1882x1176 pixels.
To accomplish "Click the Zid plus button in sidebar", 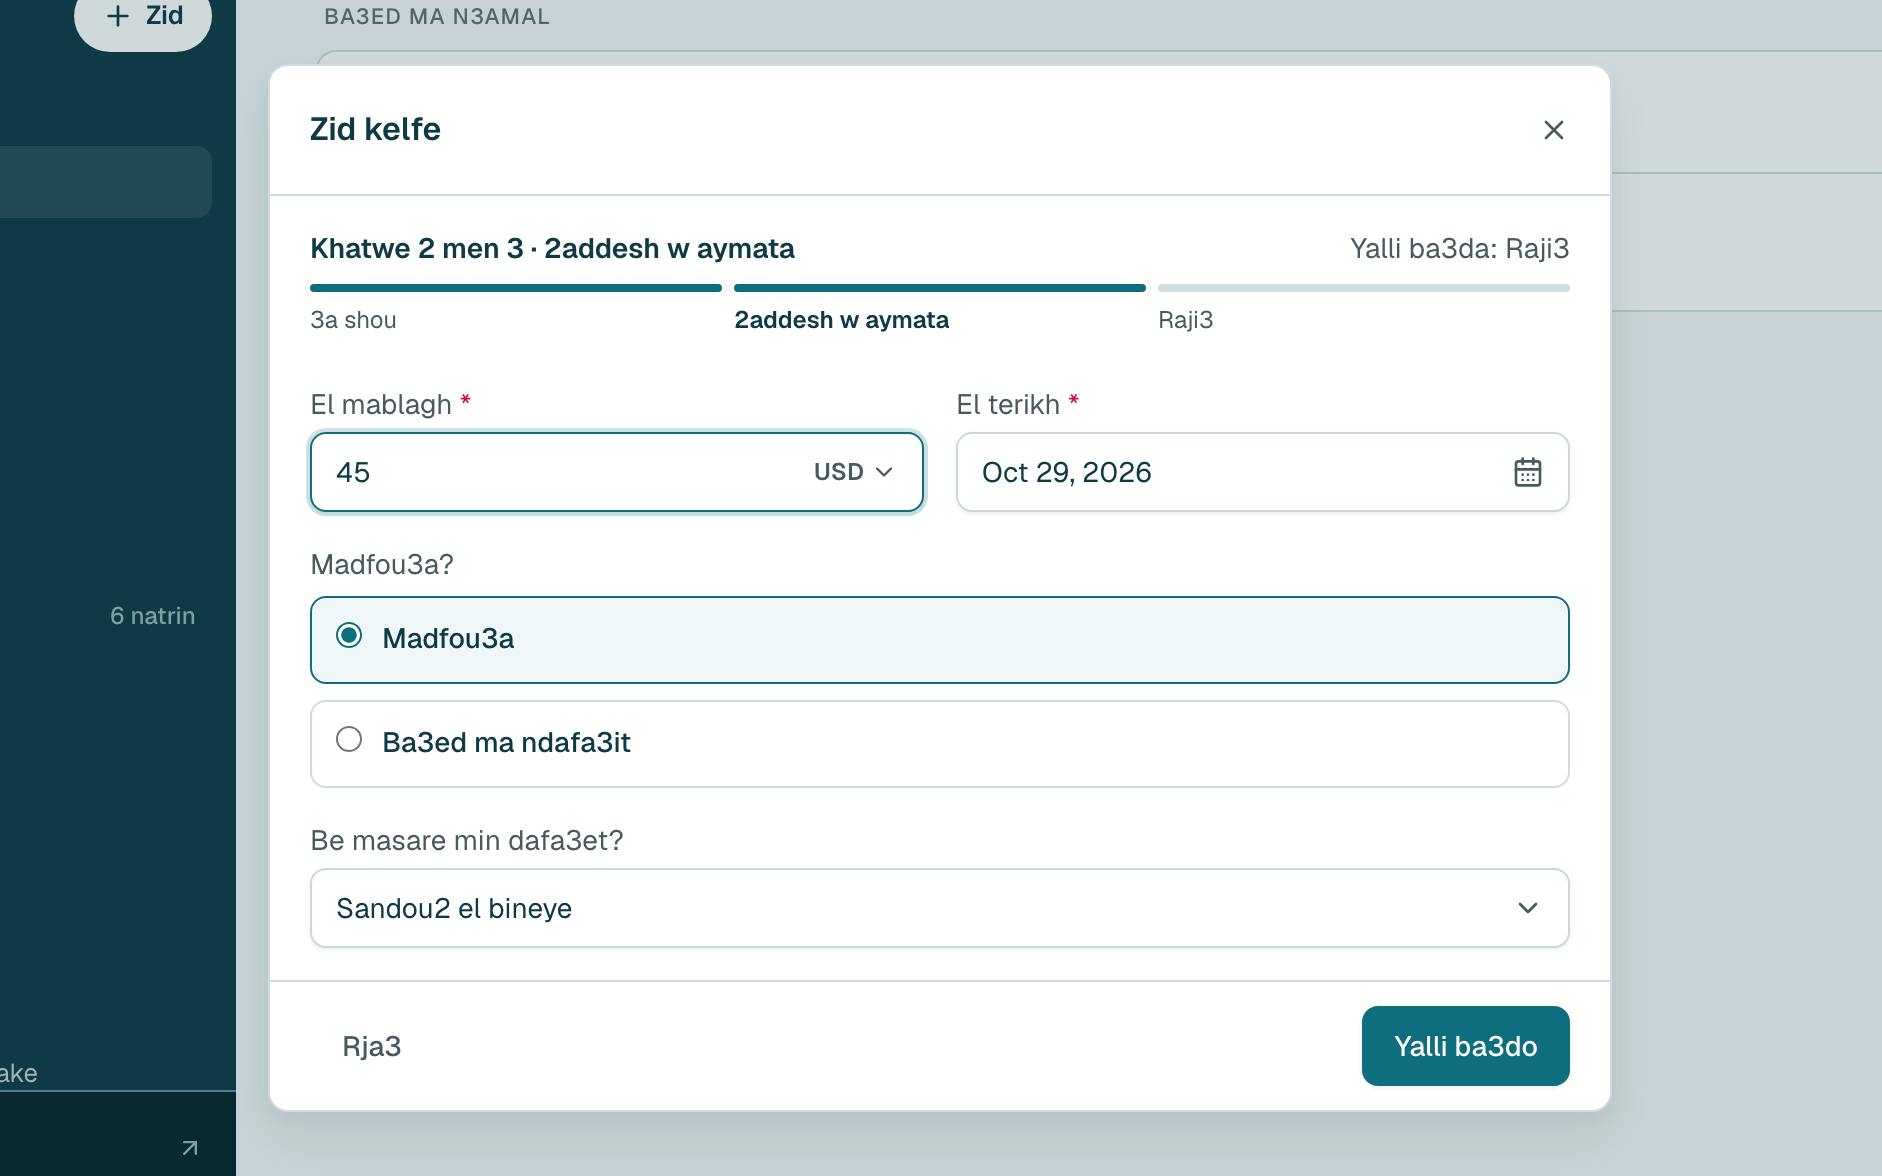I will [x=143, y=17].
